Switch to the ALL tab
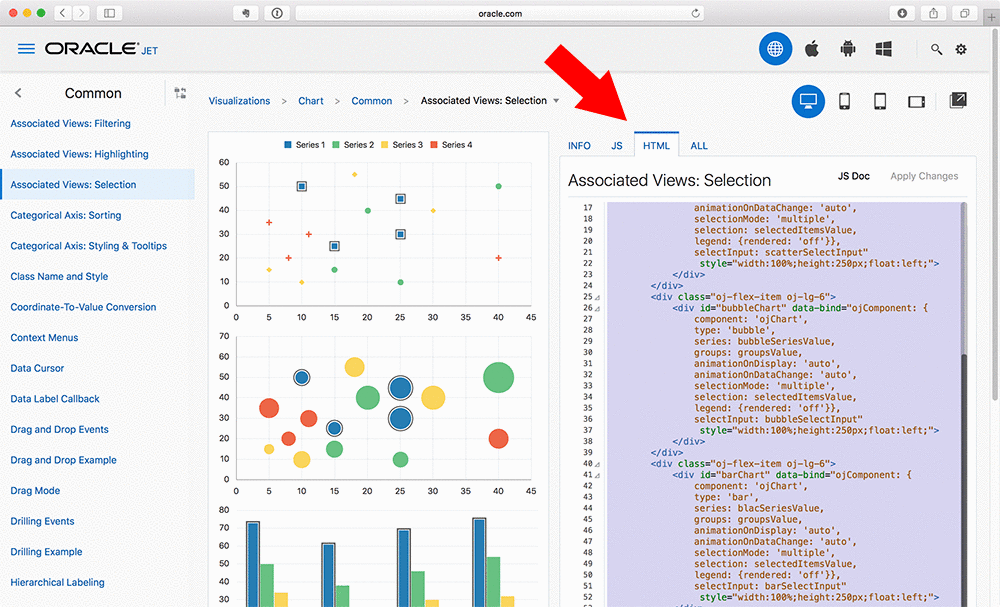Viewport: 1000px width, 607px height. [x=699, y=145]
